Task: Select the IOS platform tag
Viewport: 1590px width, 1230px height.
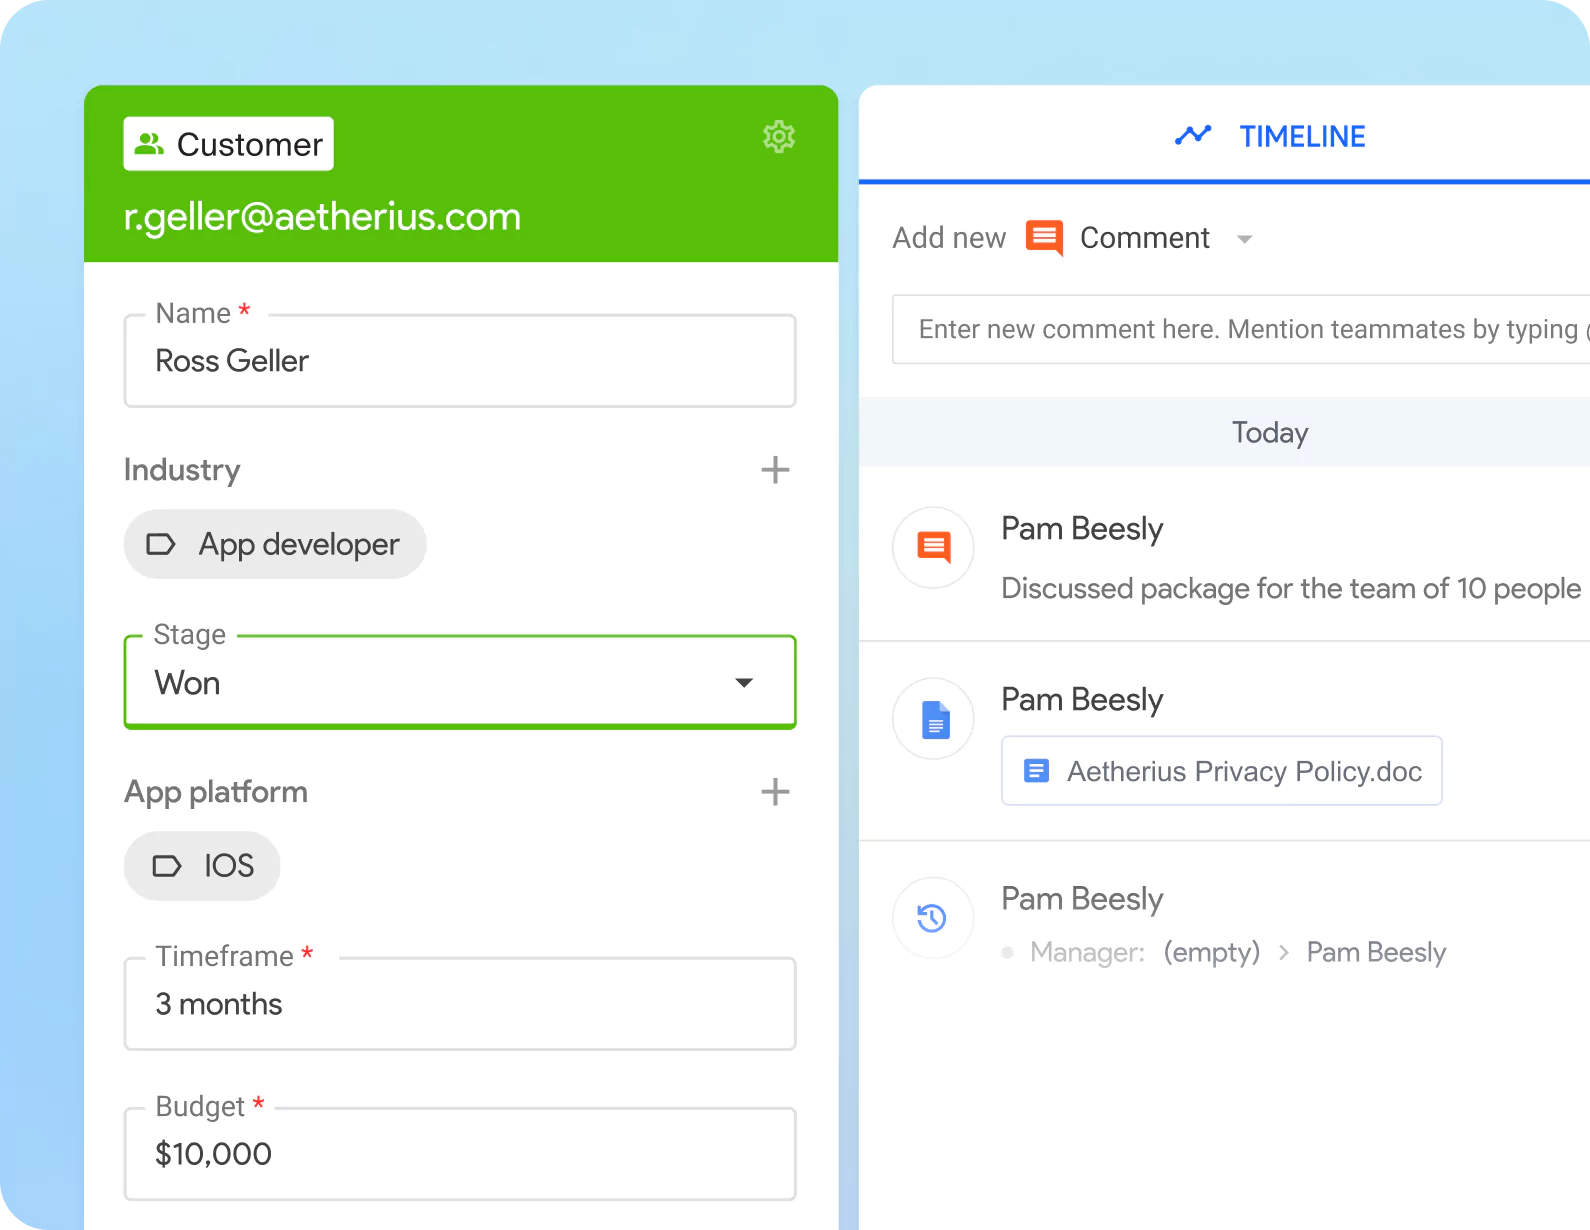Action: point(202,866)
